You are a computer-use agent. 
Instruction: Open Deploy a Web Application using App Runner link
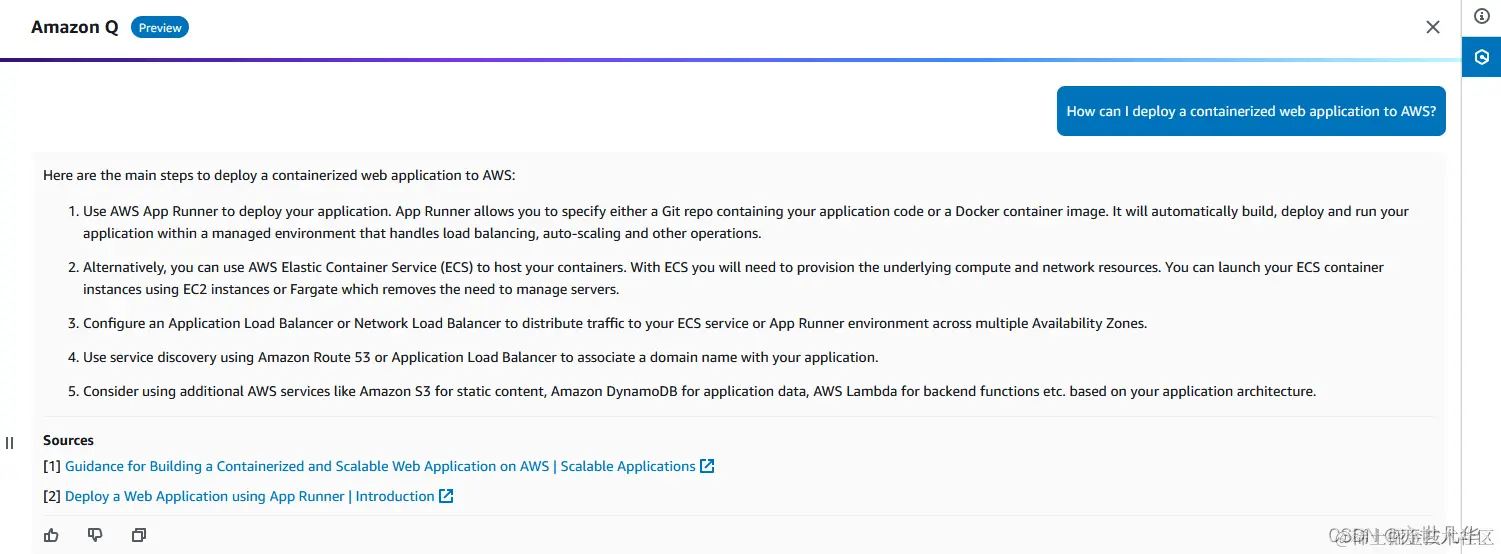point(250,496)
